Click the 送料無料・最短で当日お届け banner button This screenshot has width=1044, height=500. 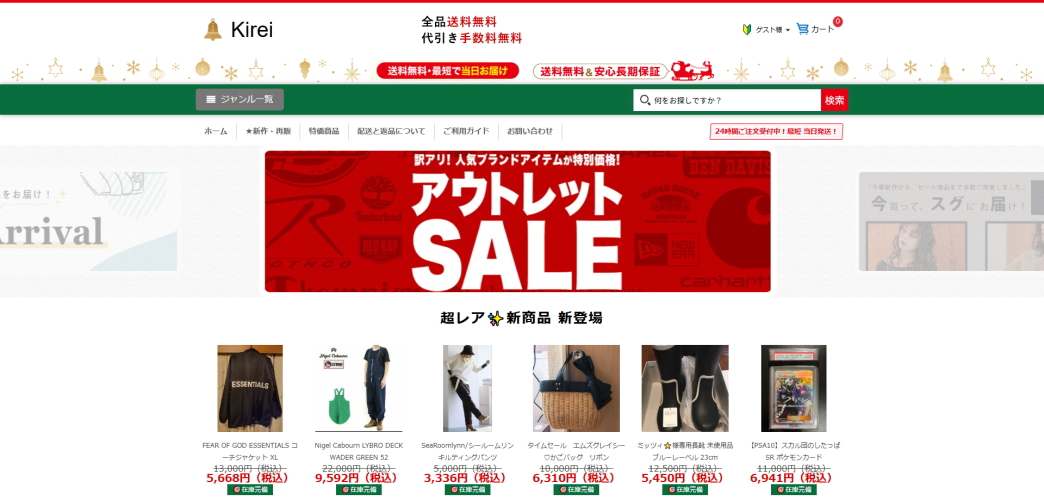[447, 71]
